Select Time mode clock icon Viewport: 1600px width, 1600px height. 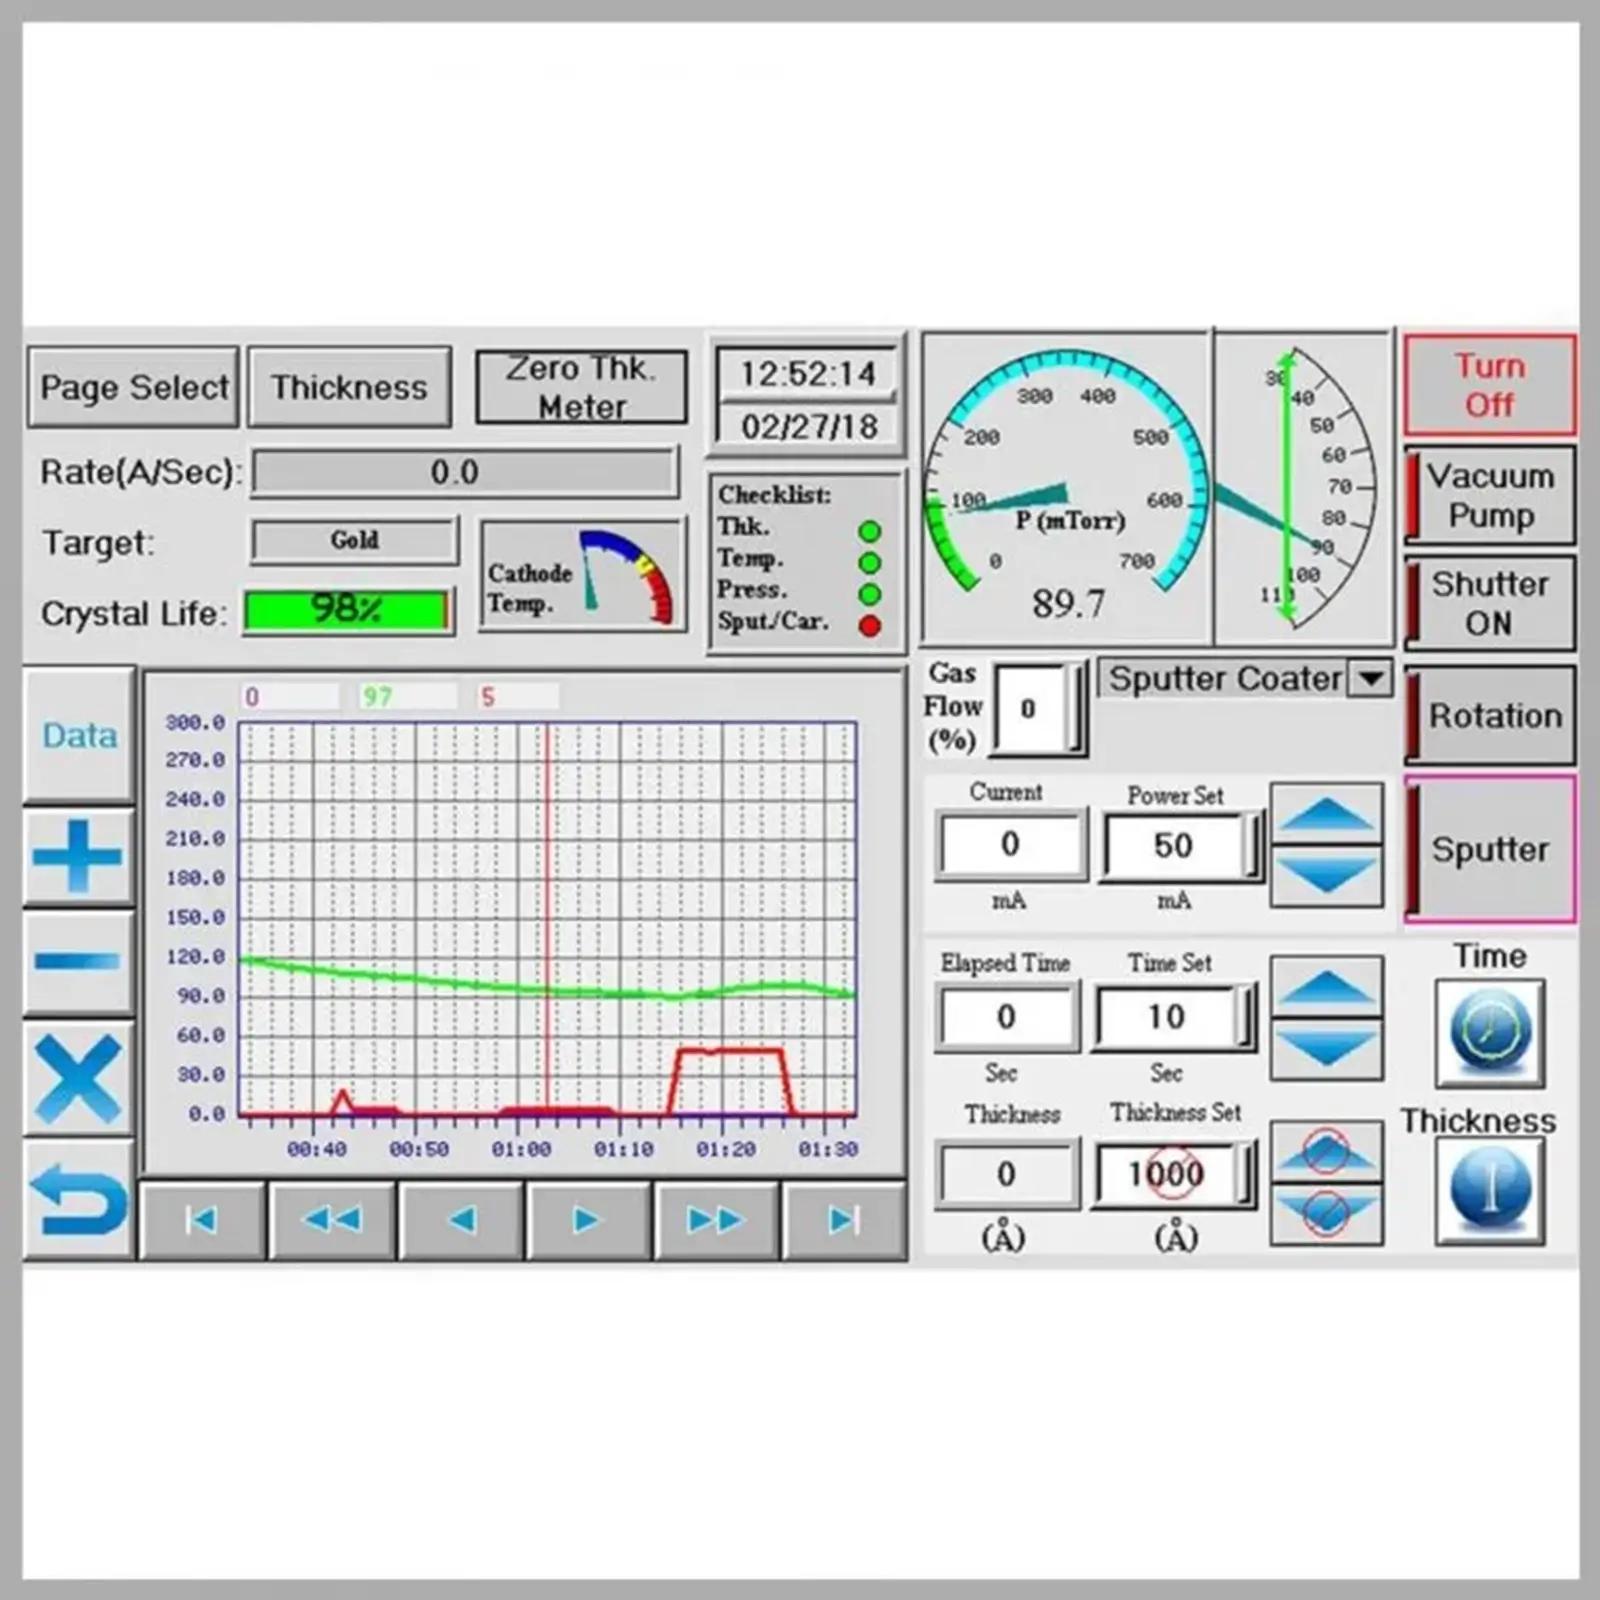click(1490, 1033)
